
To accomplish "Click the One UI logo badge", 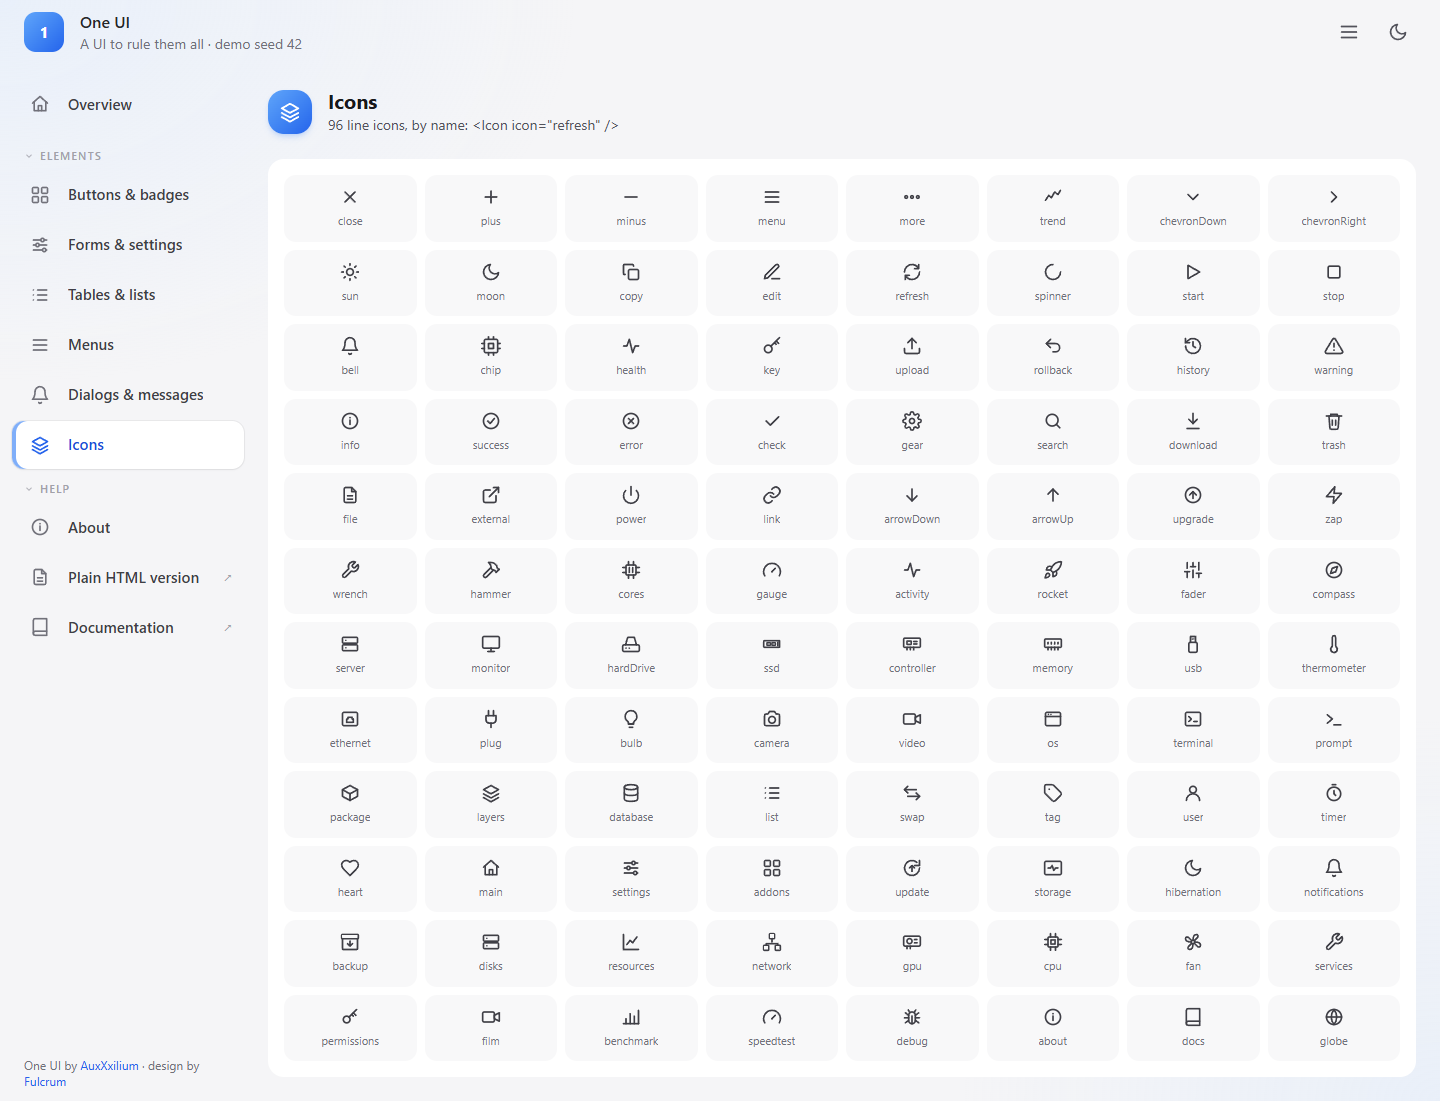I will 44,32.
